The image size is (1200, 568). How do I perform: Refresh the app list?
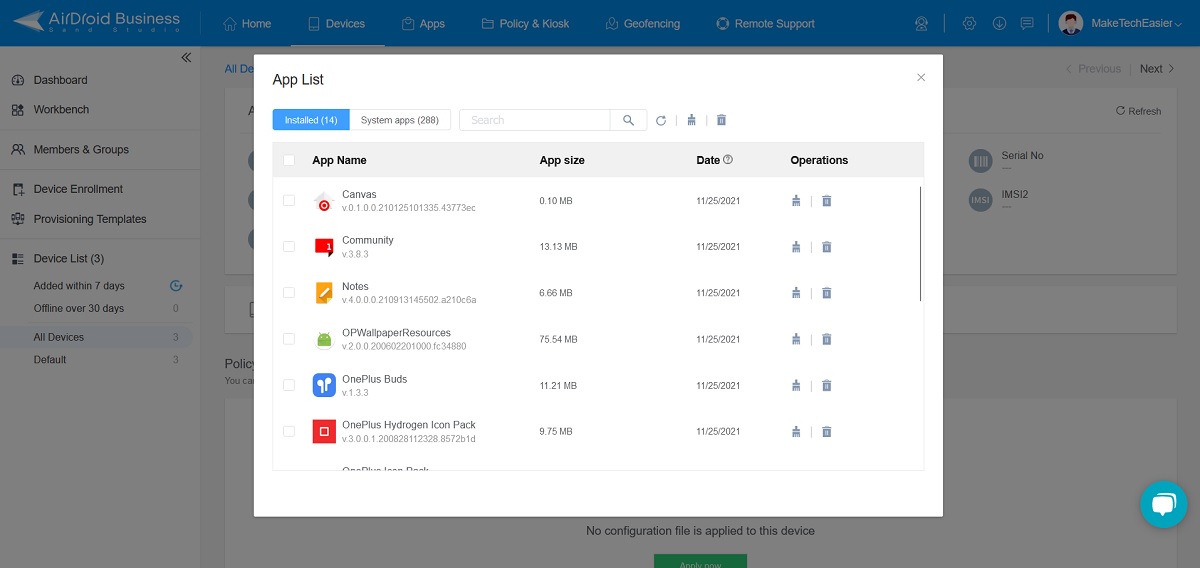(x=661, y=120)
